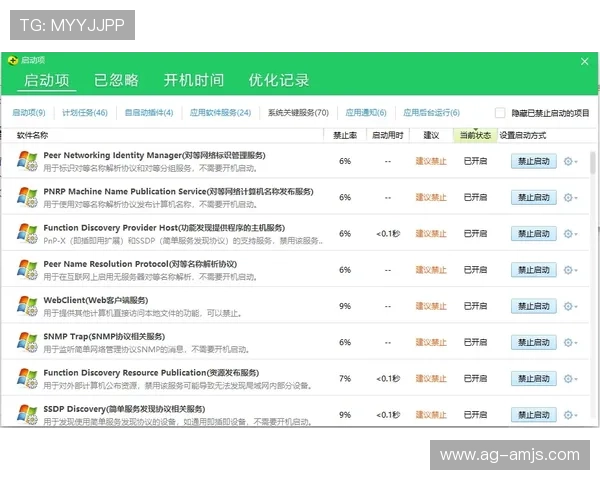Open gear settings for Function Discovery Resource Publication
Screen dimensions: 600x480
click(570, 379)
